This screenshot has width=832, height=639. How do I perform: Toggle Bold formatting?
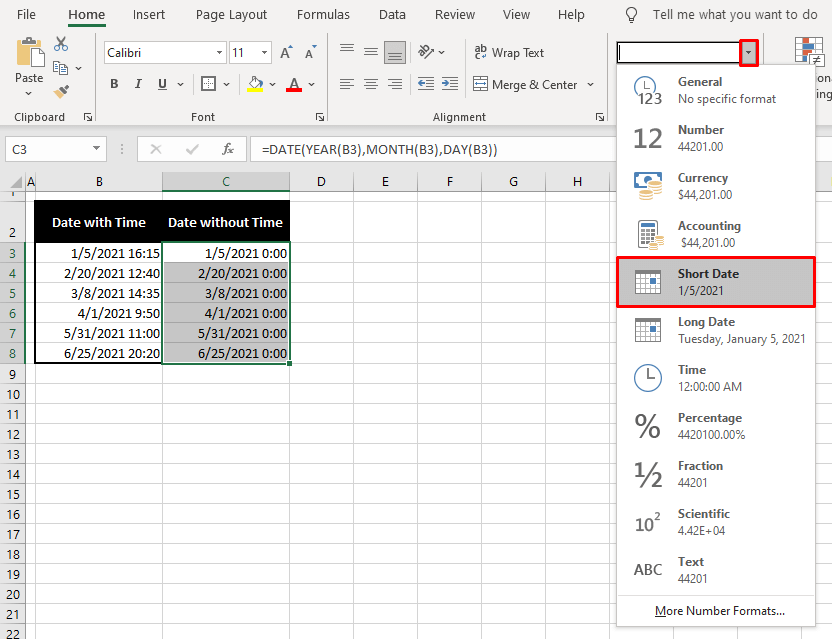pos(114,85)
